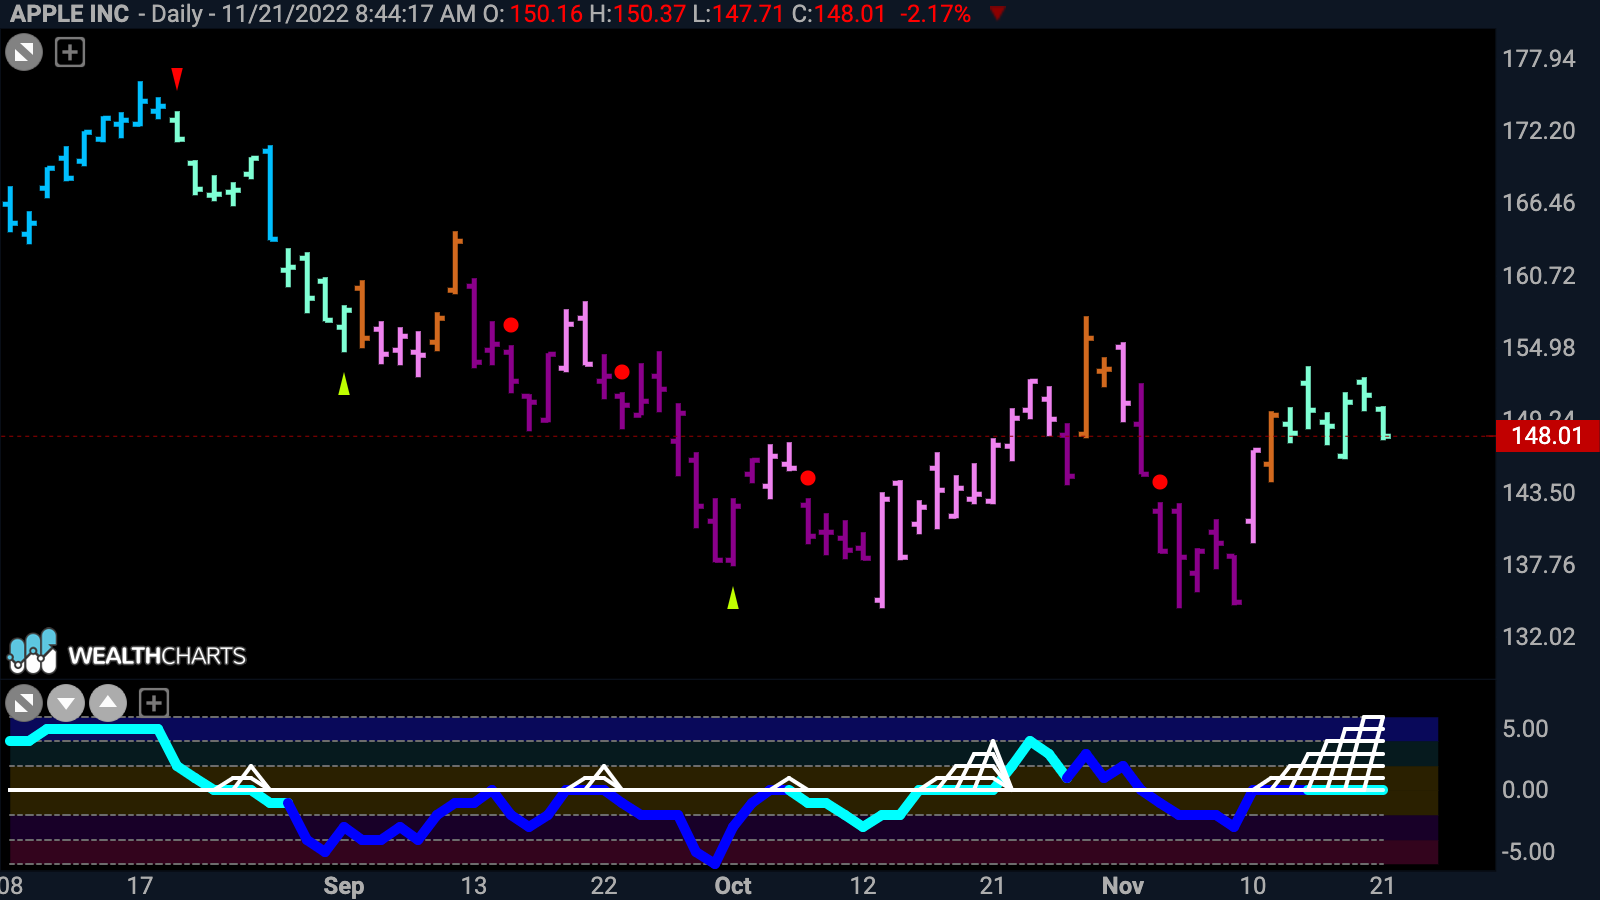Viewport: 1600px width, 900px height.
Task: Click the 13 label on the date axis
Action: pos(474,886)
